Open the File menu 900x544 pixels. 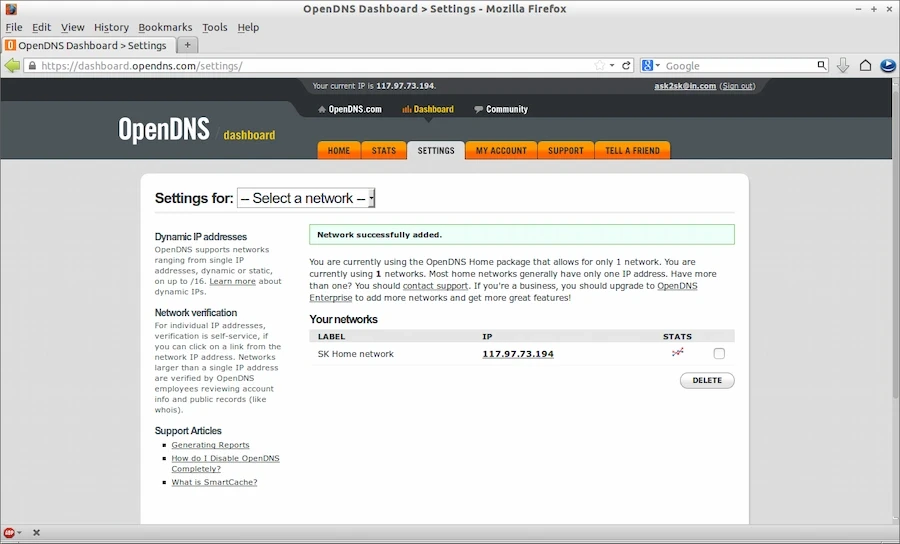pyautogui.click(x=14, y=28)
